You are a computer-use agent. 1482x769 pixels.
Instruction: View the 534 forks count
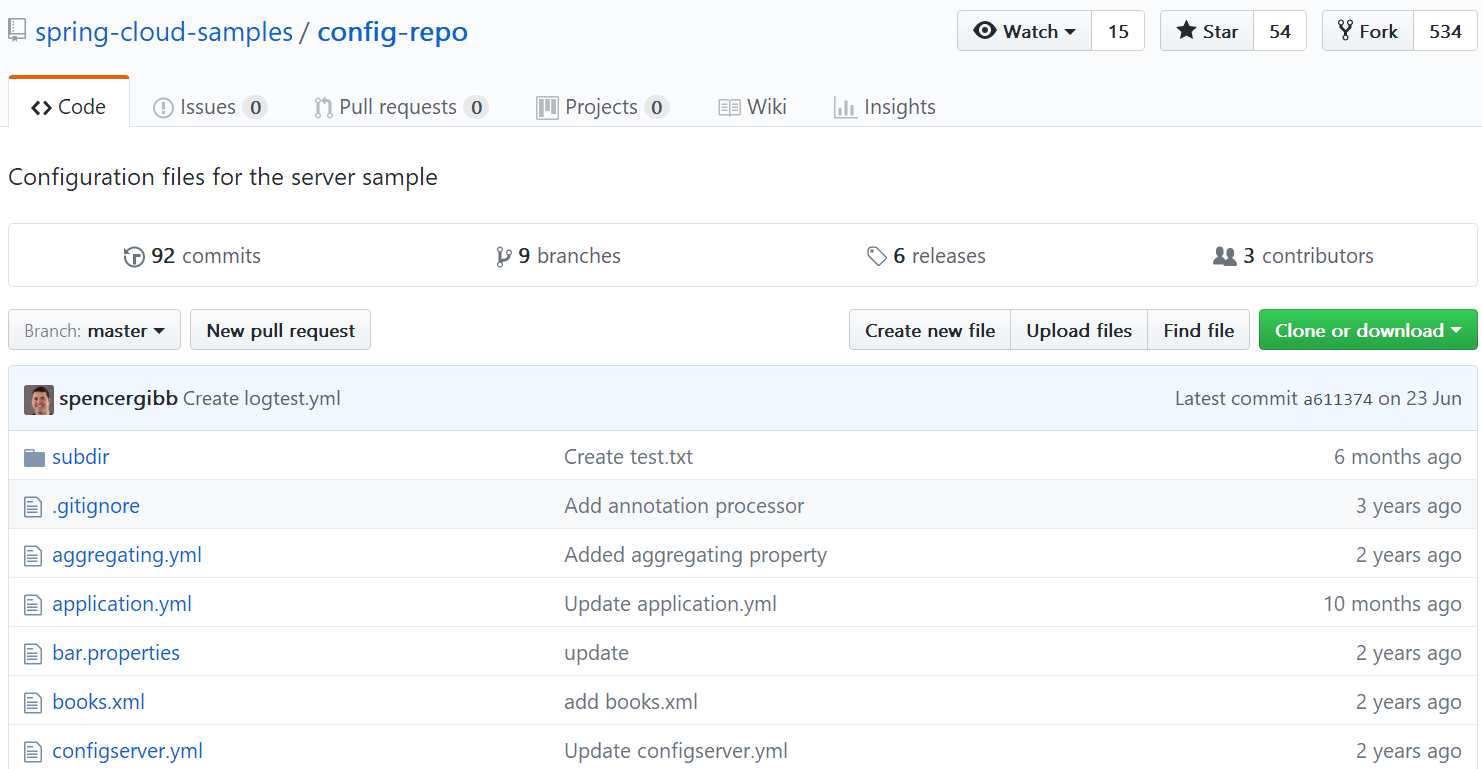(x=1445, y=31)
